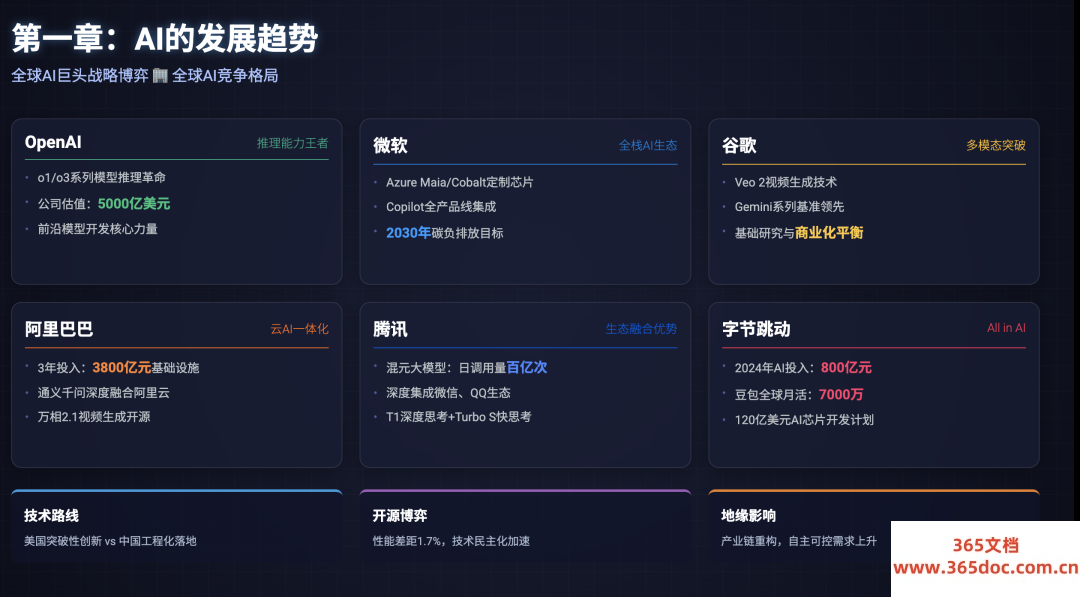1080x597 pixels.
Task: Click the "字节跳动" card title
Action: point(756,329)
